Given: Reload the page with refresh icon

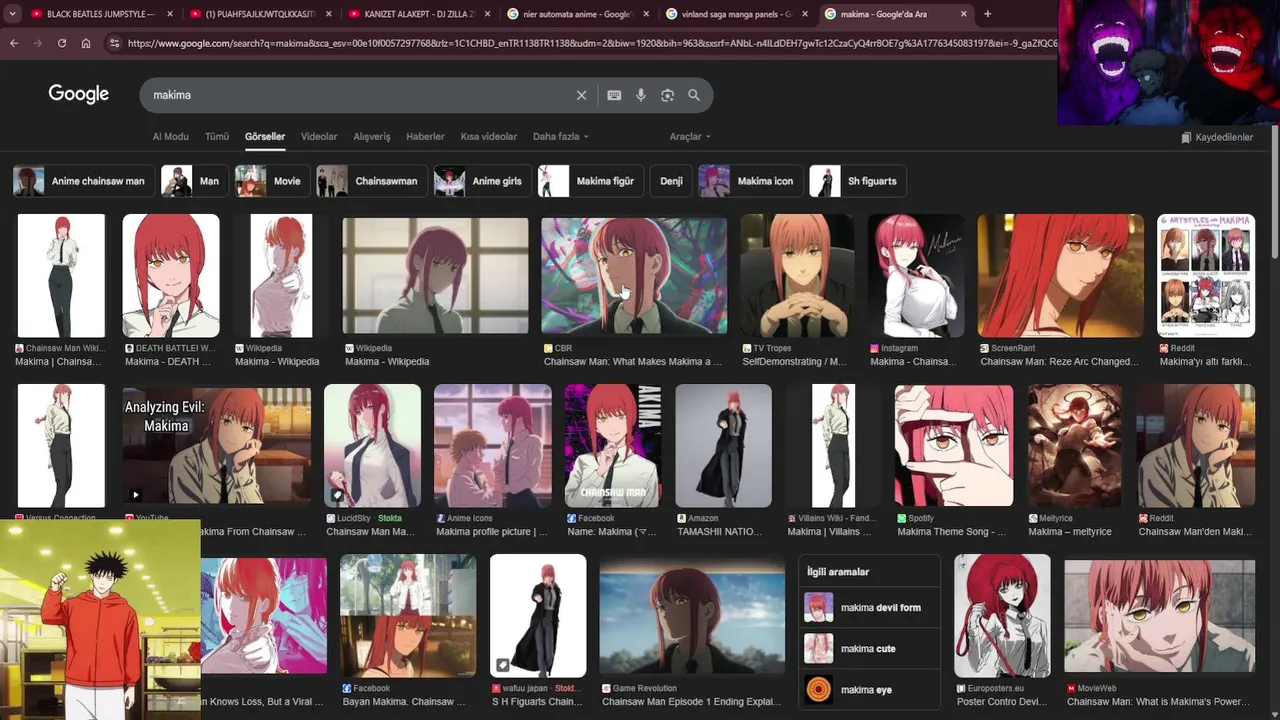Looking at the screenshot, I should (x=62, y=43).
